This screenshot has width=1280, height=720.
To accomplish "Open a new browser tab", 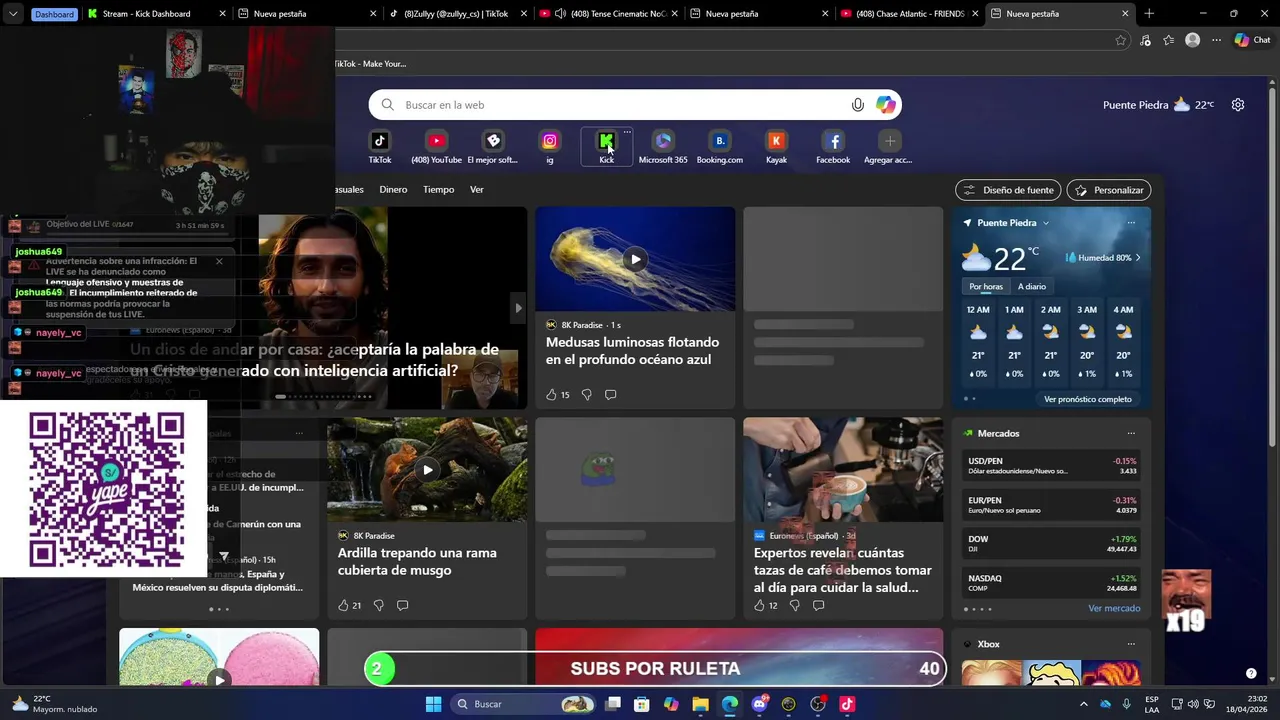I will [x=1149, y=14].
